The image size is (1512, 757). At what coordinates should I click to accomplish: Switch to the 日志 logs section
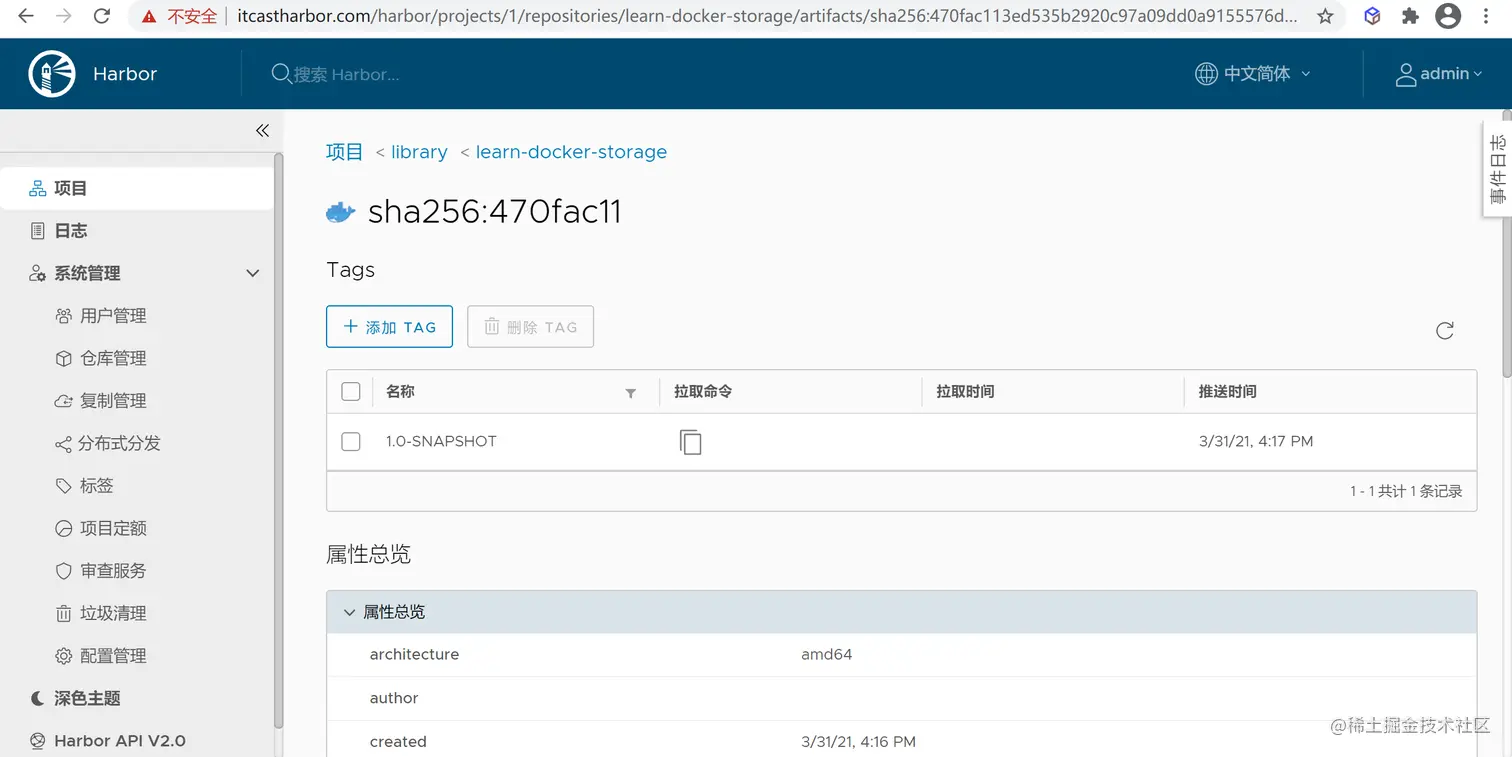tap(71, 230)
